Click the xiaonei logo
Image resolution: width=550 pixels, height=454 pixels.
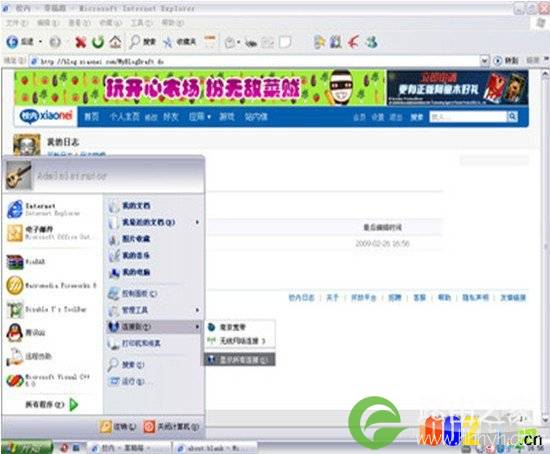(x=46, y=116)
